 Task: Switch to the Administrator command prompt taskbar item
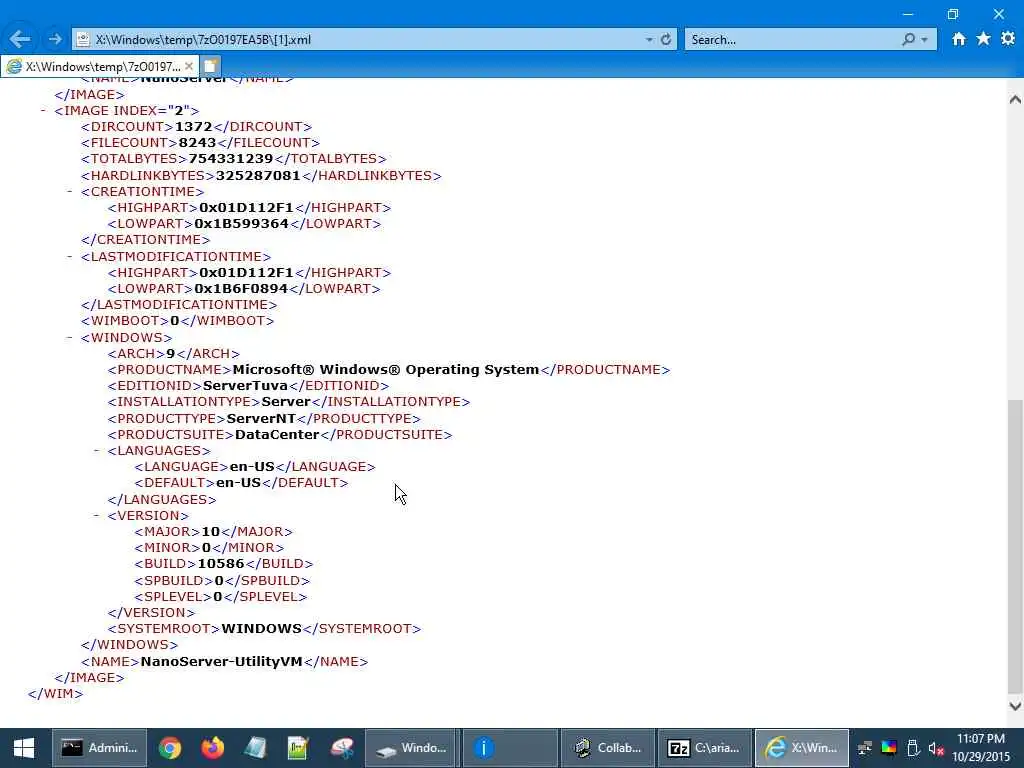tap(99, 748)
